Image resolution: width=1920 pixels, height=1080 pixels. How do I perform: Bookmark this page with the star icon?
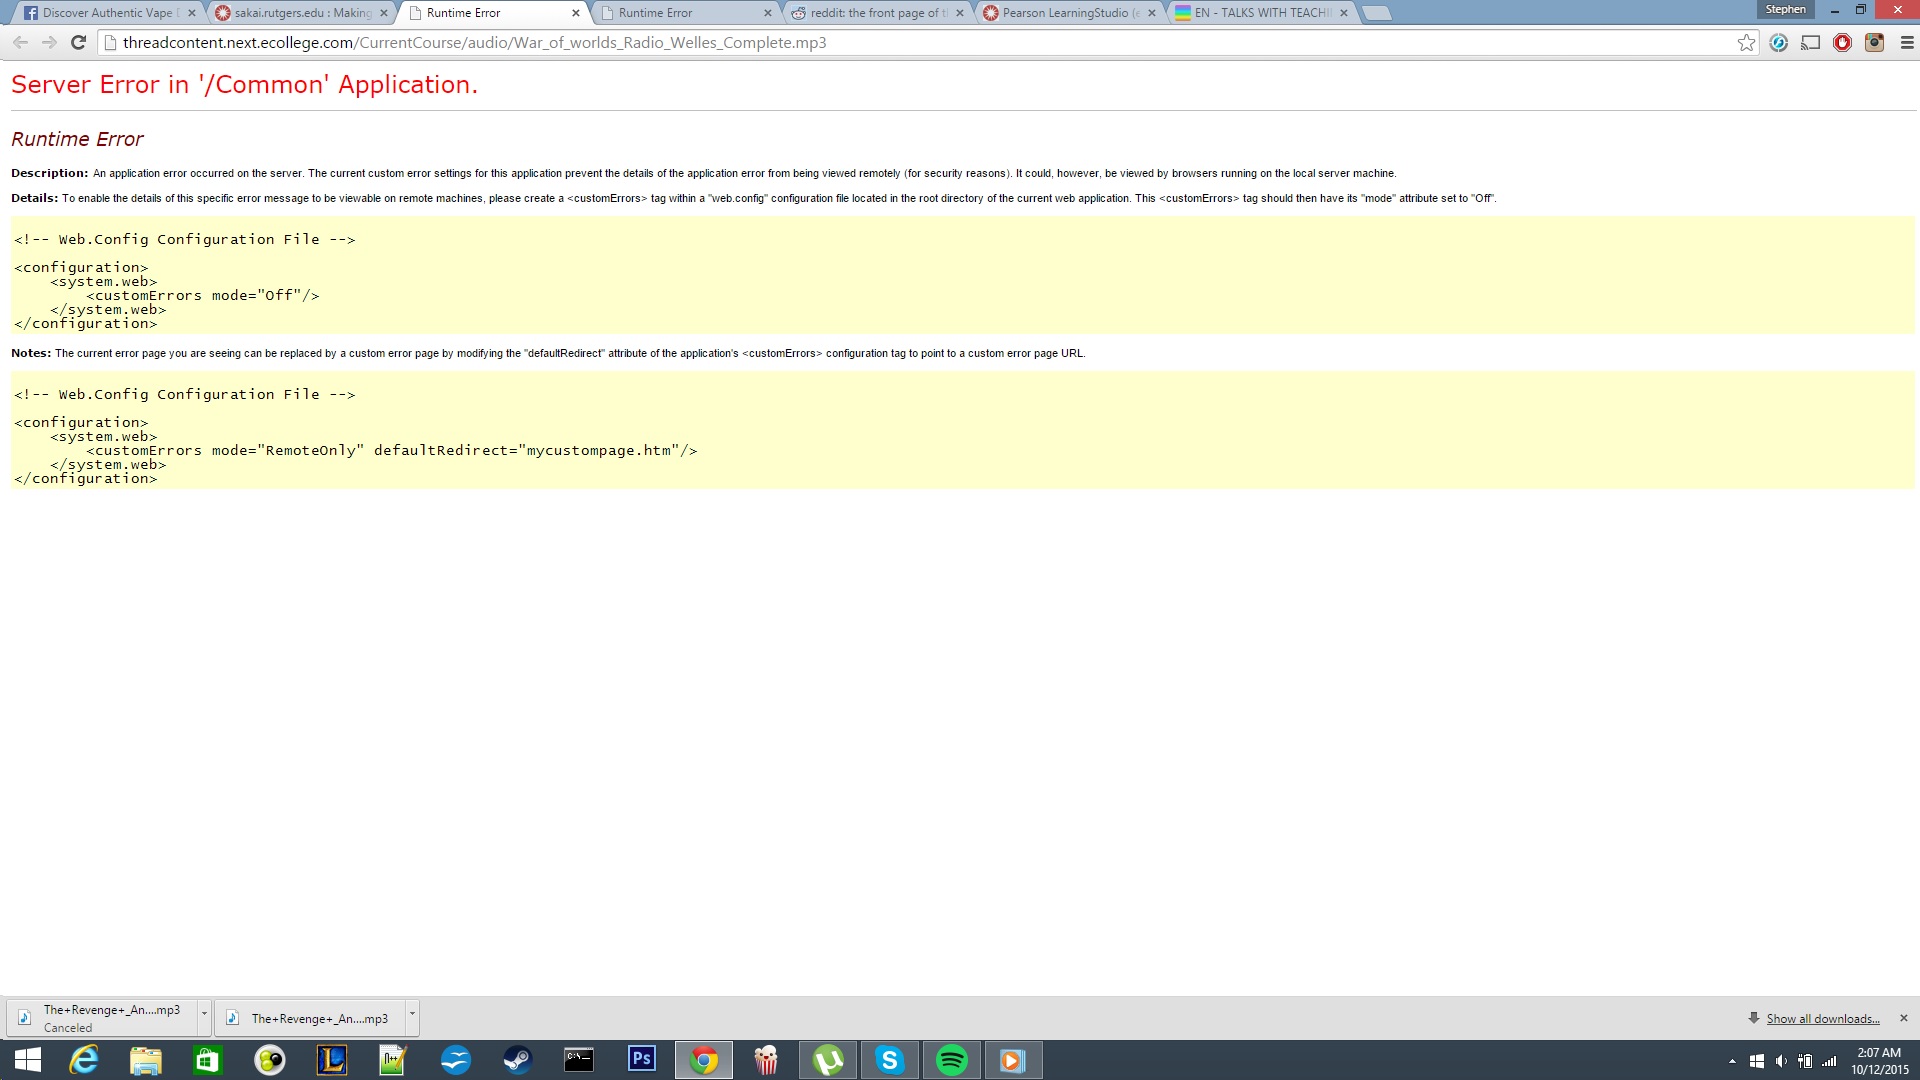tap(1746, 43)
